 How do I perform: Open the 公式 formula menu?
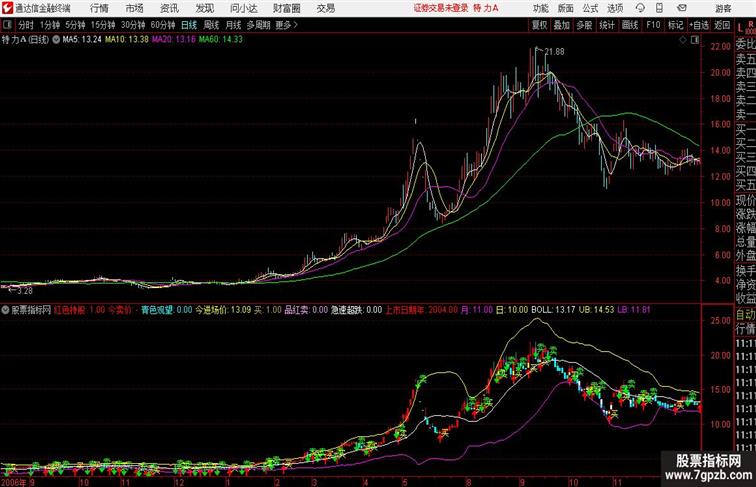pyautogui.click(x=590, y=8)
